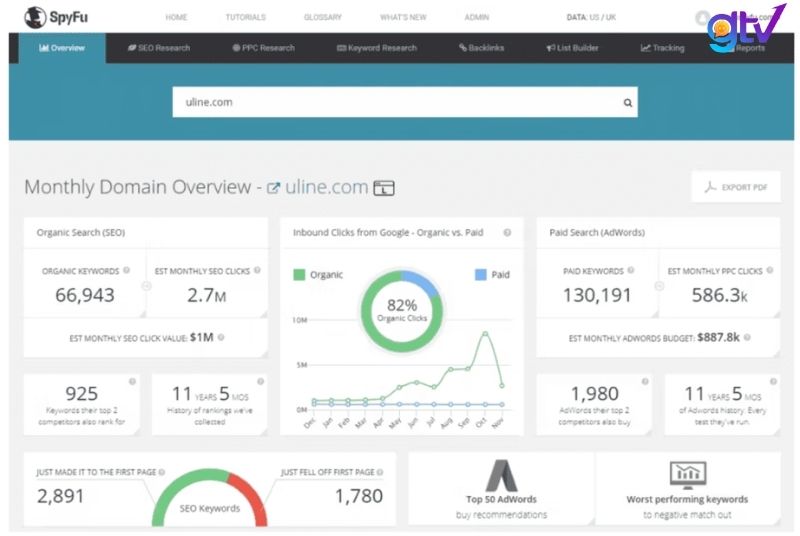Screen dimensions: 800x536
Task: Open the SEO Research tab
Action: [x=159, y=48]
